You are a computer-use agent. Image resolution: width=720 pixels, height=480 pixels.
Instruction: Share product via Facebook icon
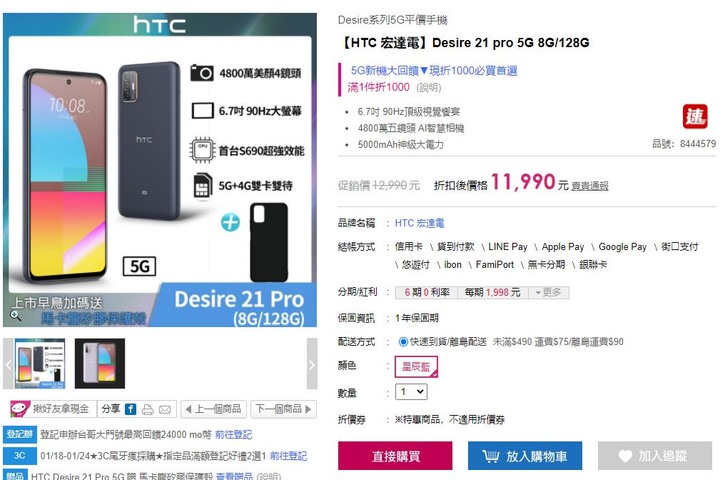131,409
